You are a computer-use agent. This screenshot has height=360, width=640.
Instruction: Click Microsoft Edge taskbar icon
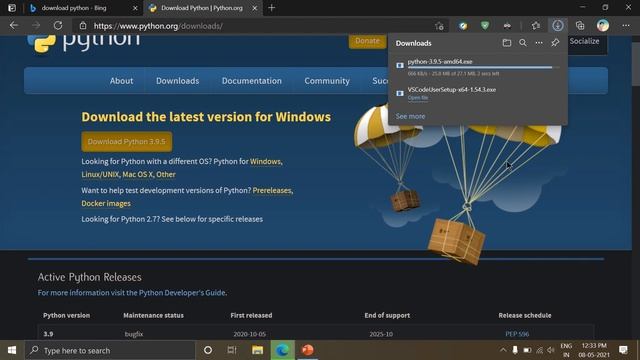282,350
